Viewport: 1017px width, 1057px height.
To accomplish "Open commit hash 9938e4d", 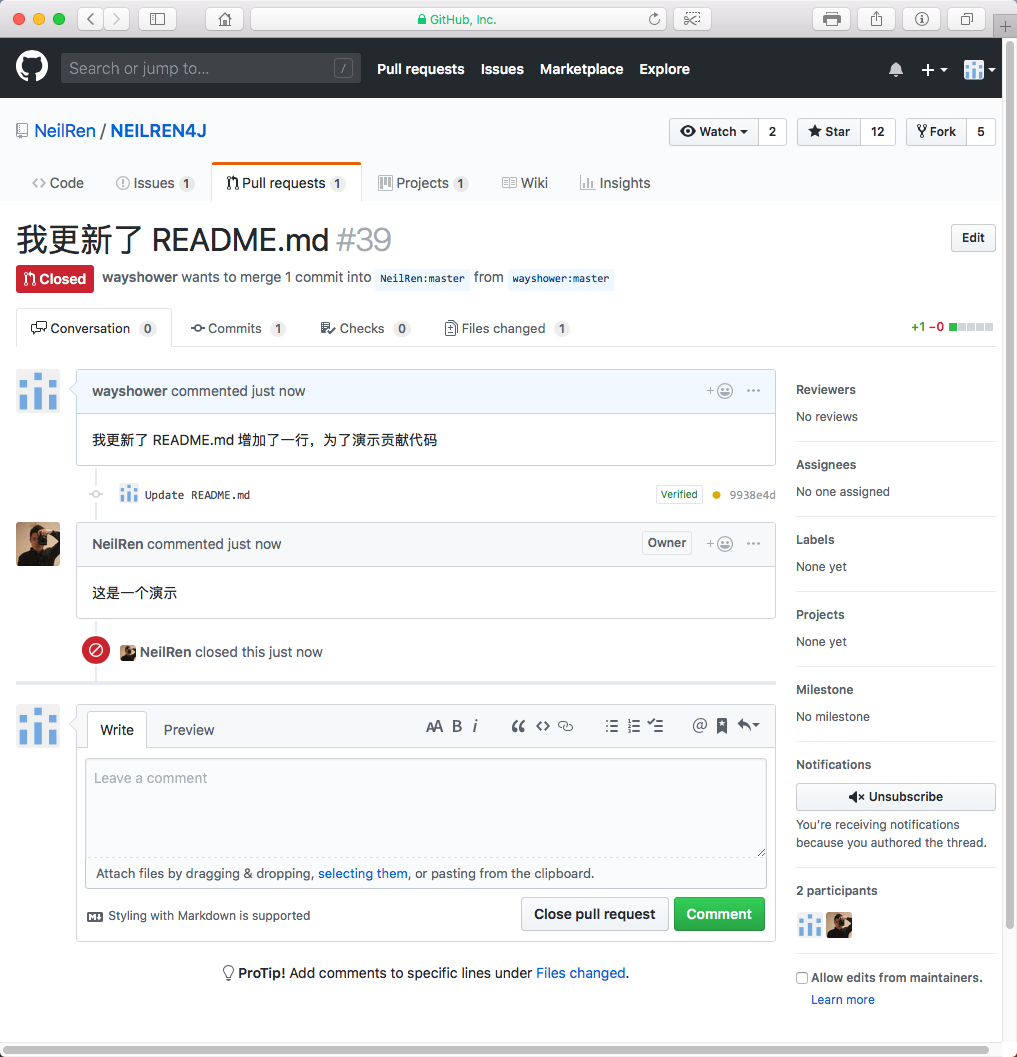I will pyautogui.click(x=752, y=495).
